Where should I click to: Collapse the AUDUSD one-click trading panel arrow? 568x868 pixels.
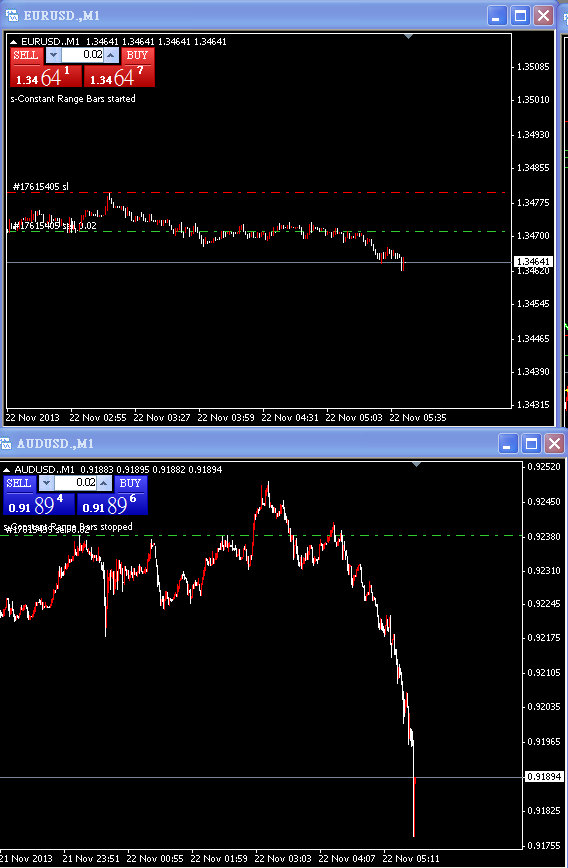tap(7, 469)
